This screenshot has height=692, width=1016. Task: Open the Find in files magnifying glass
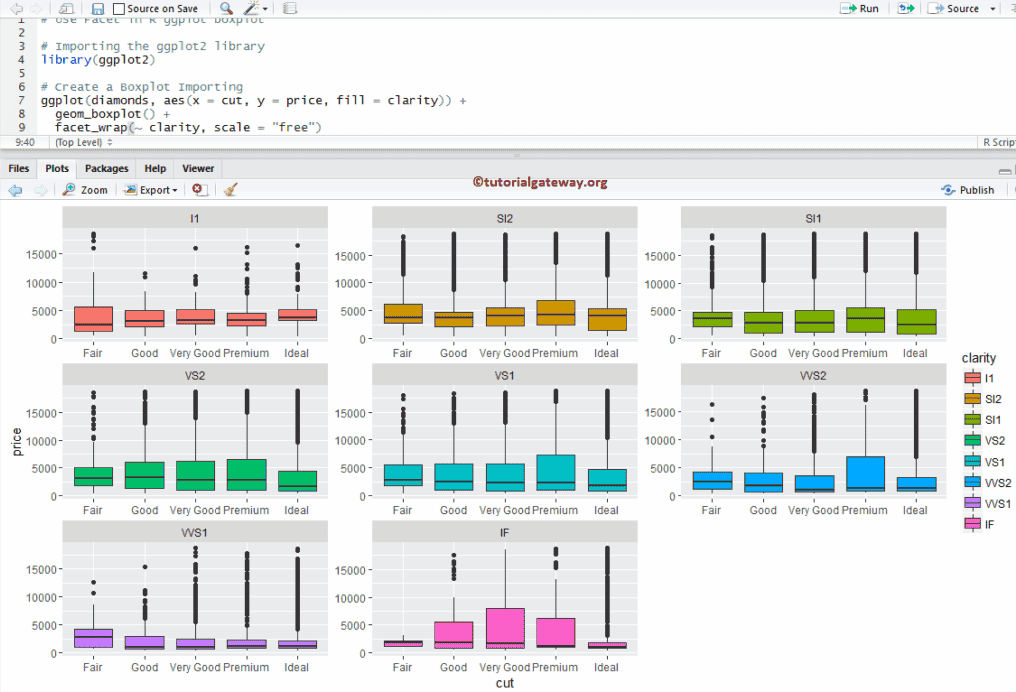[225, 8]
